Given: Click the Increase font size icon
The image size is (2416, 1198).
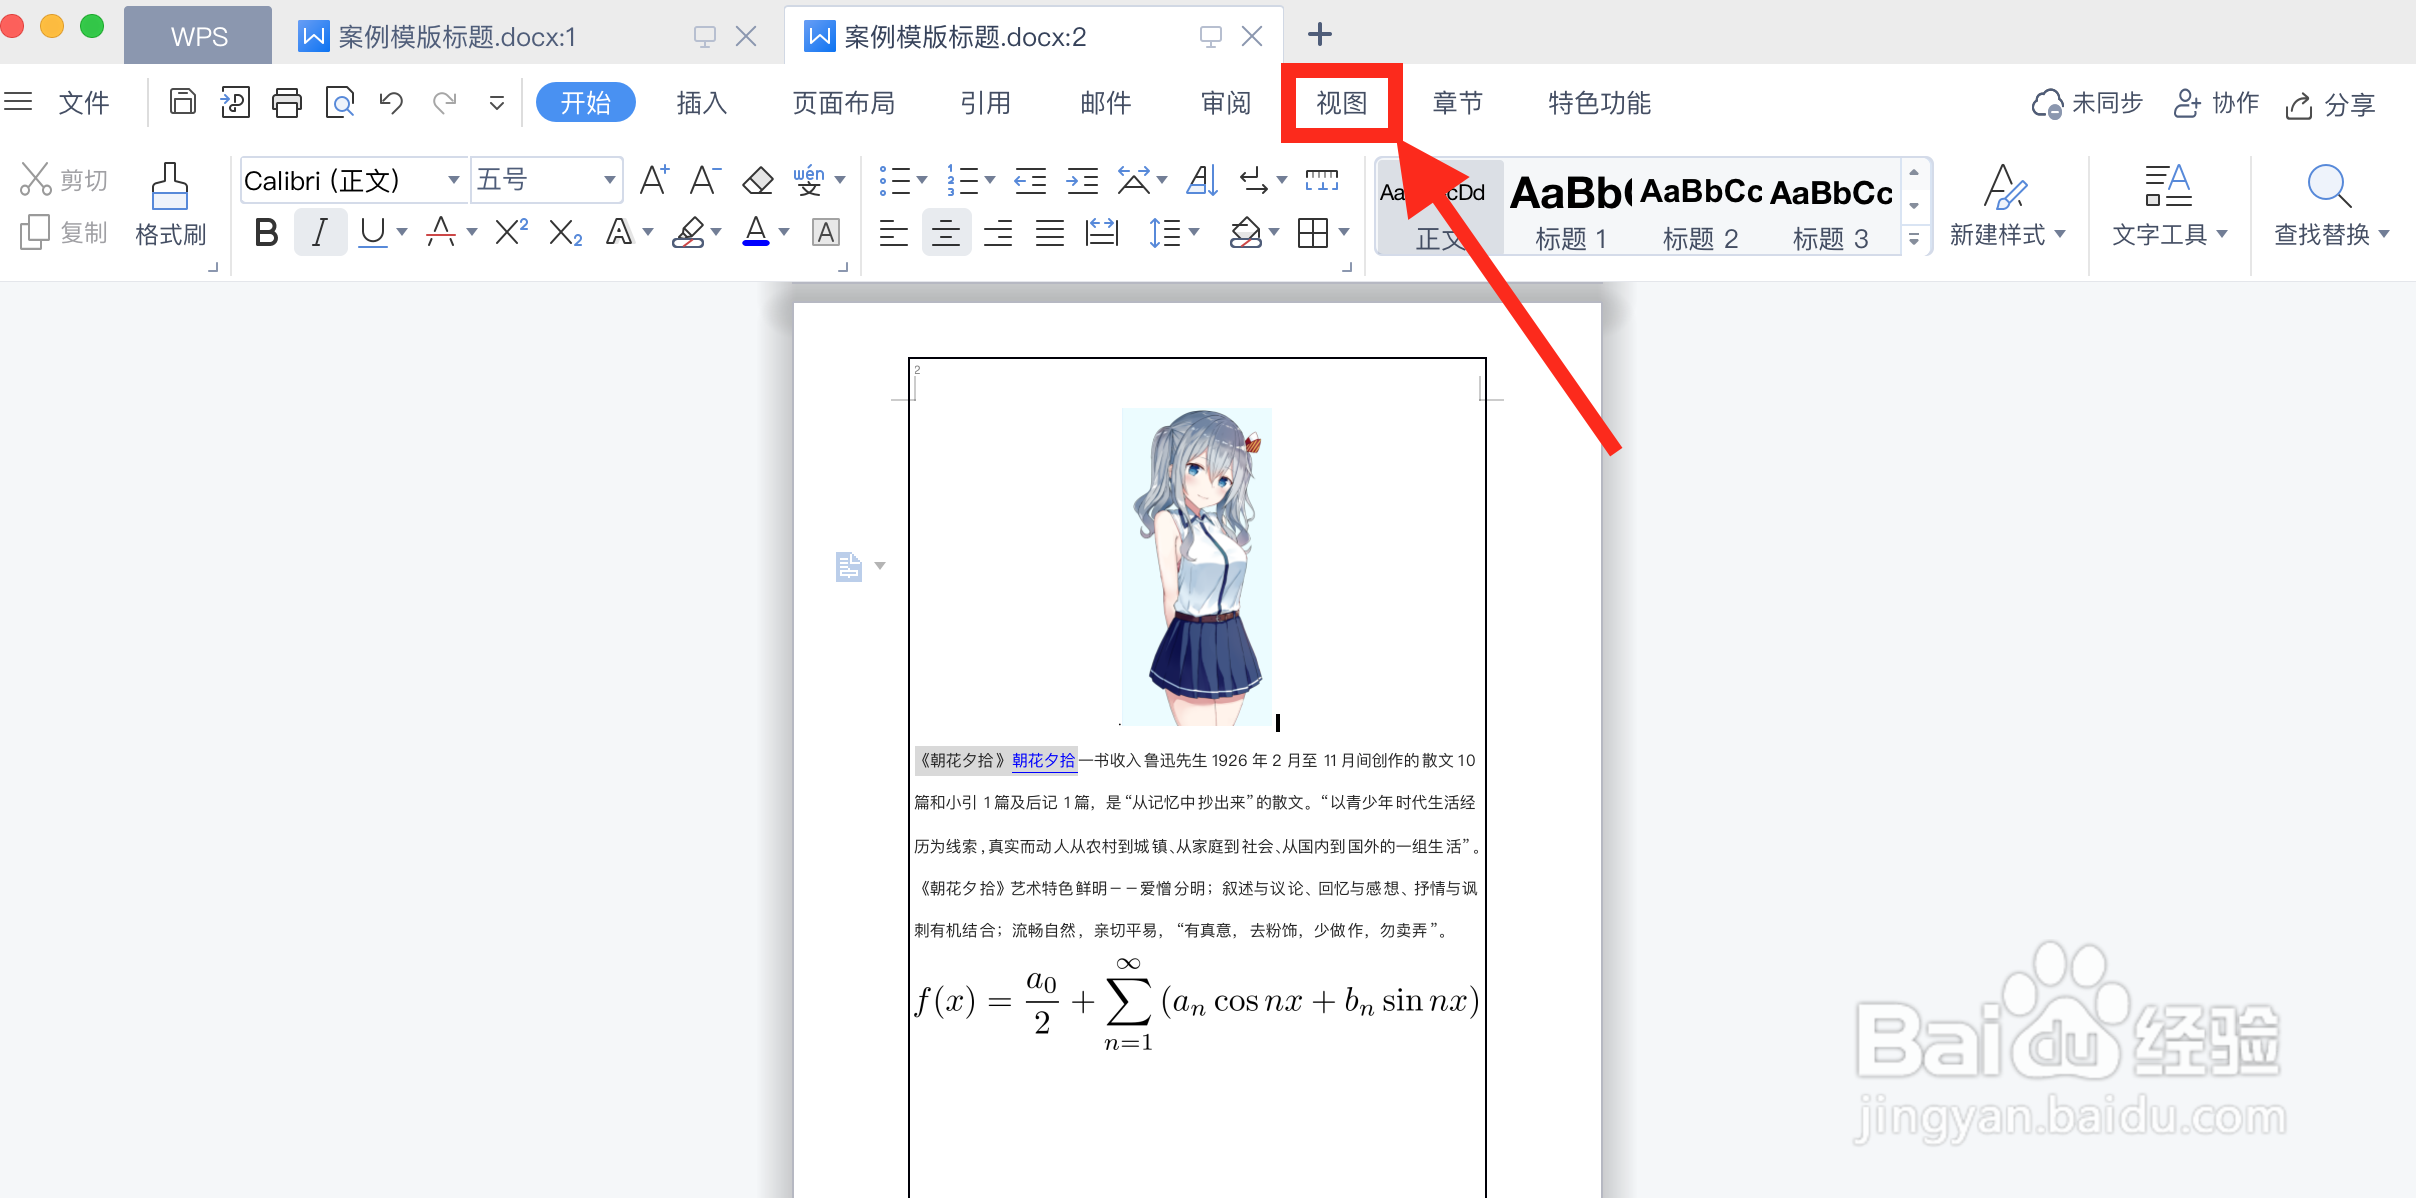Looking at the screenshot, I should [654, 180].
